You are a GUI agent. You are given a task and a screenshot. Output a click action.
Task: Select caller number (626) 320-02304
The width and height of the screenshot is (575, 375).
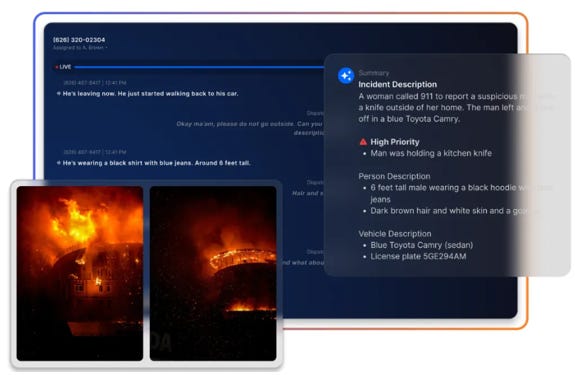tap(79, 40)
